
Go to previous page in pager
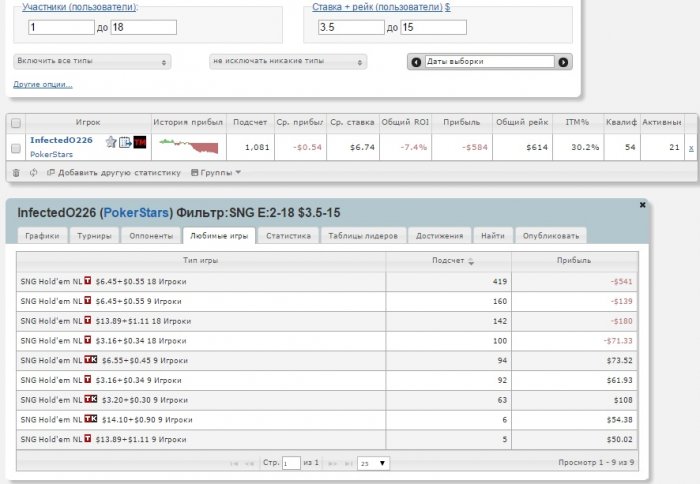pyautogui.click(x=250, y=463)
